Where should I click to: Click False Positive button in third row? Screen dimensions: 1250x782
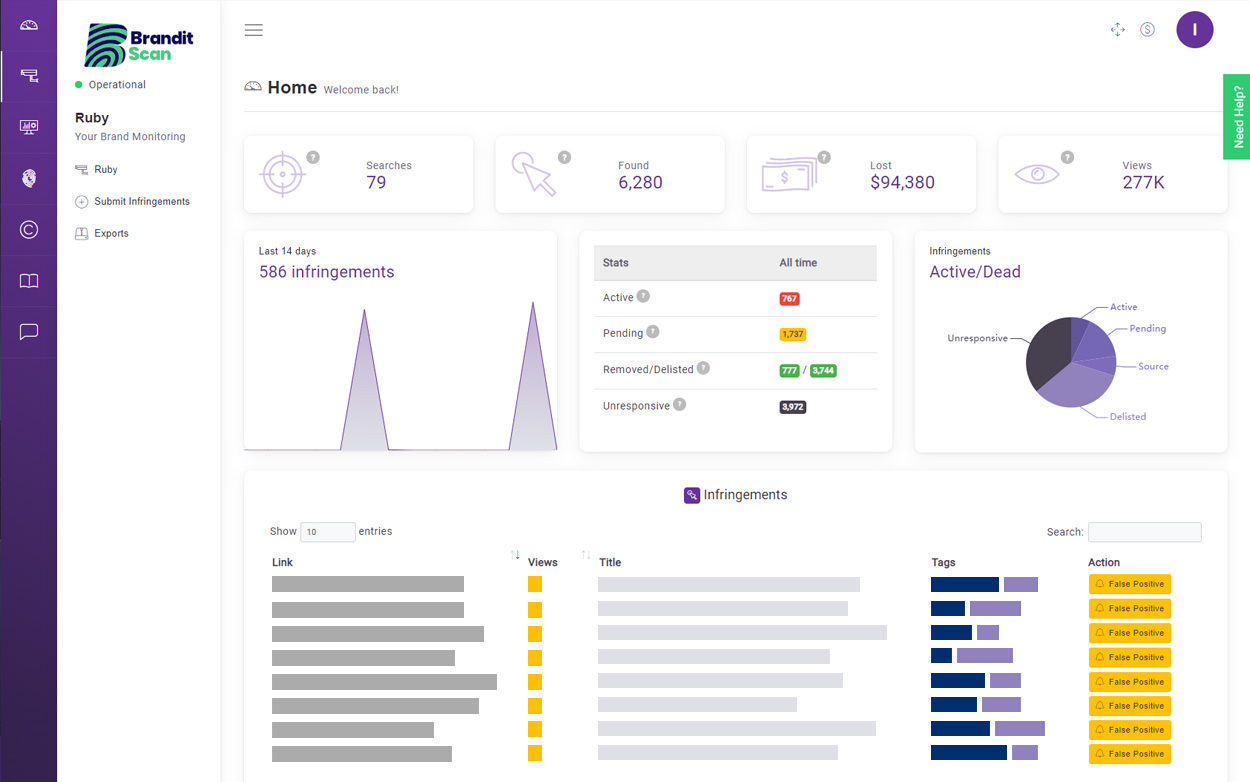[1130, 633]
